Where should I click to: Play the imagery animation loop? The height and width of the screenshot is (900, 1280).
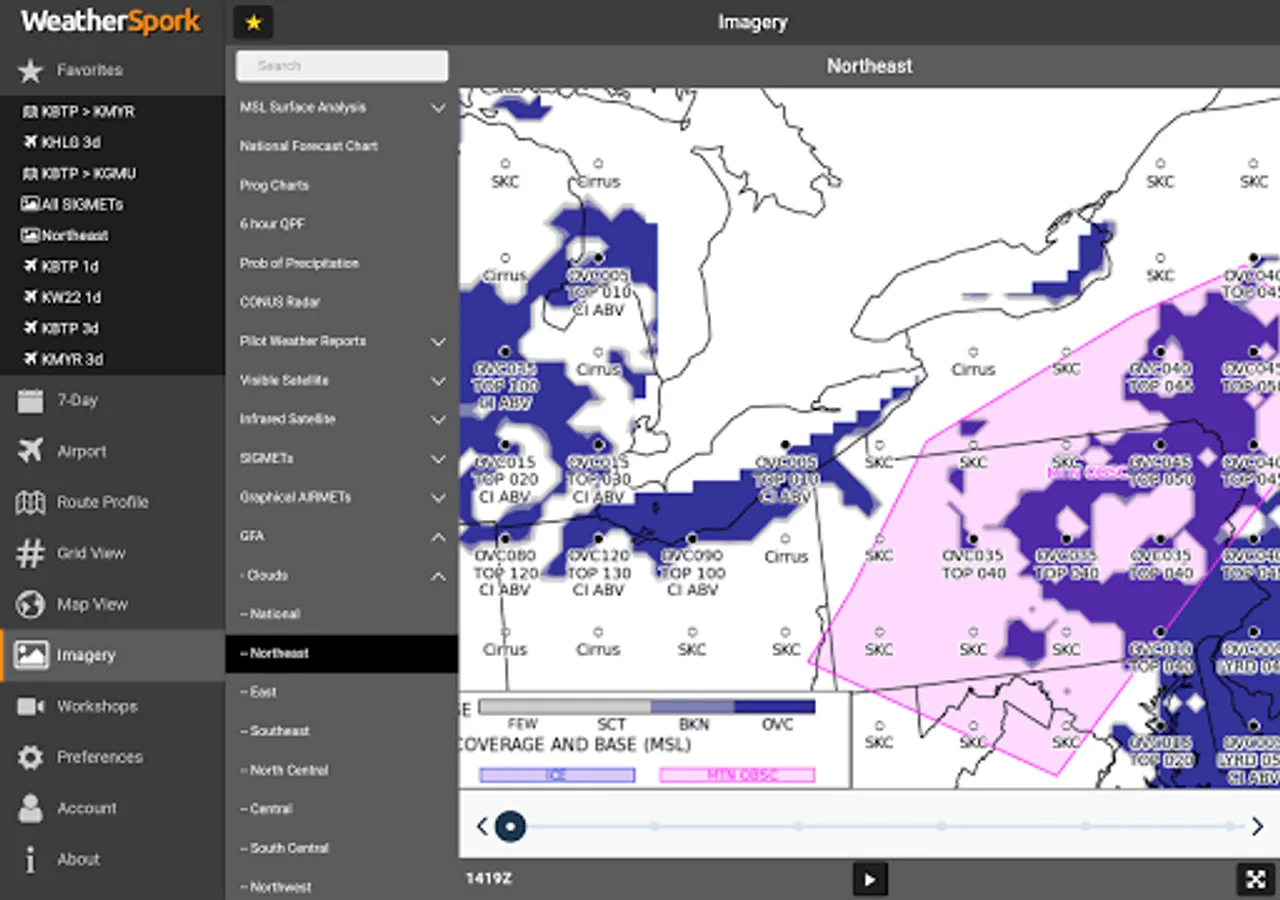point(869,879)
